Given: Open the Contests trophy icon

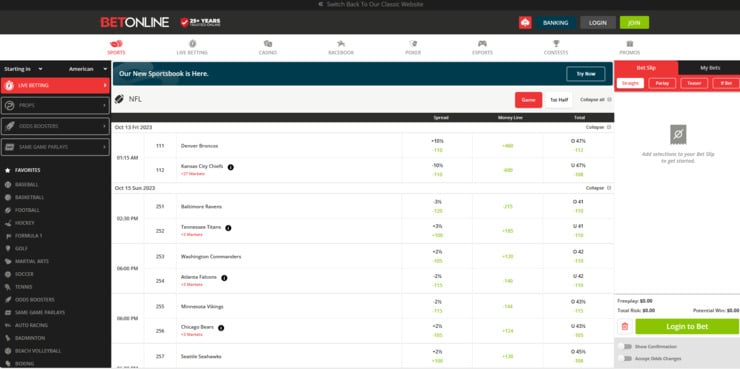Looking at the screenshot, I should click(x=556, y=44).
